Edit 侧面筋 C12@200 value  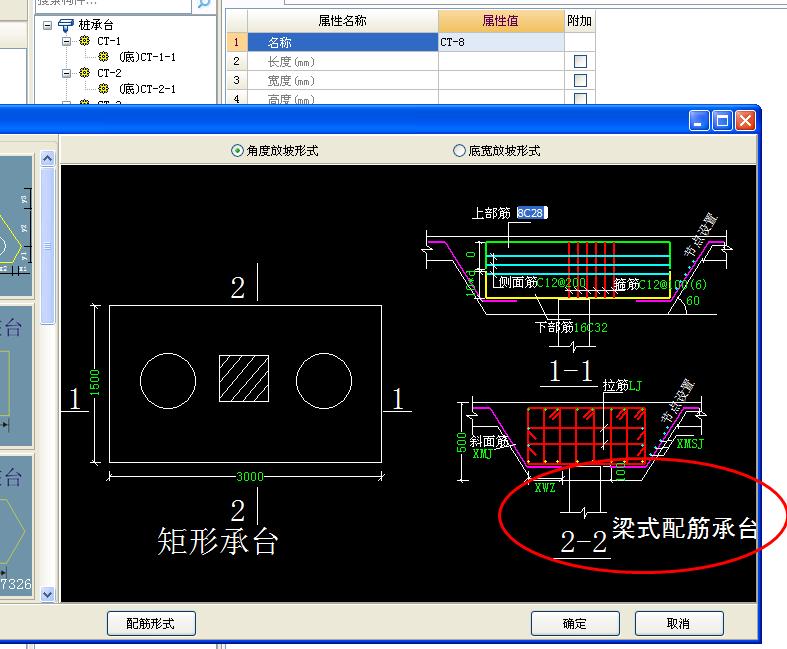point(562,283)
